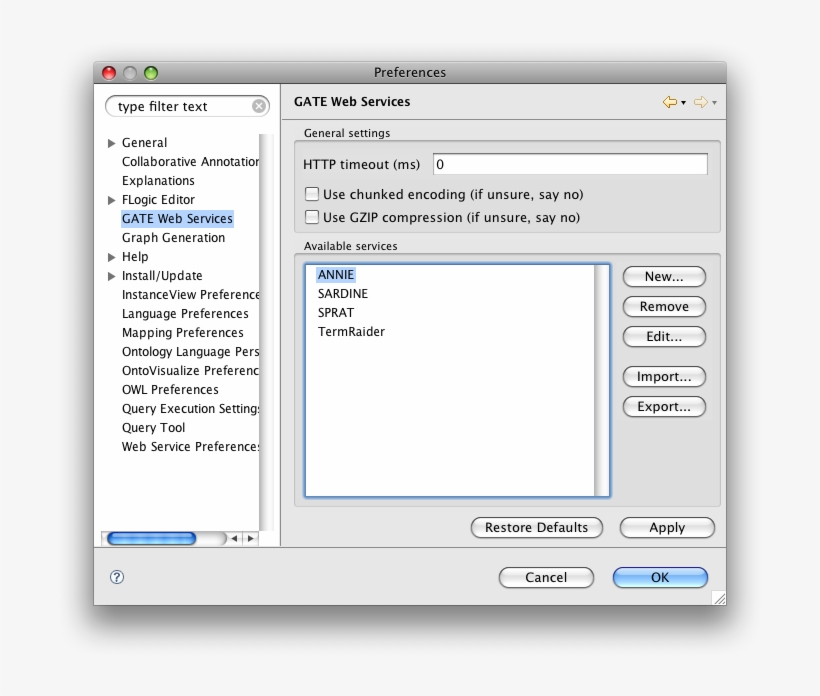Select Query Tool preference entry

[x=152, y=427]
